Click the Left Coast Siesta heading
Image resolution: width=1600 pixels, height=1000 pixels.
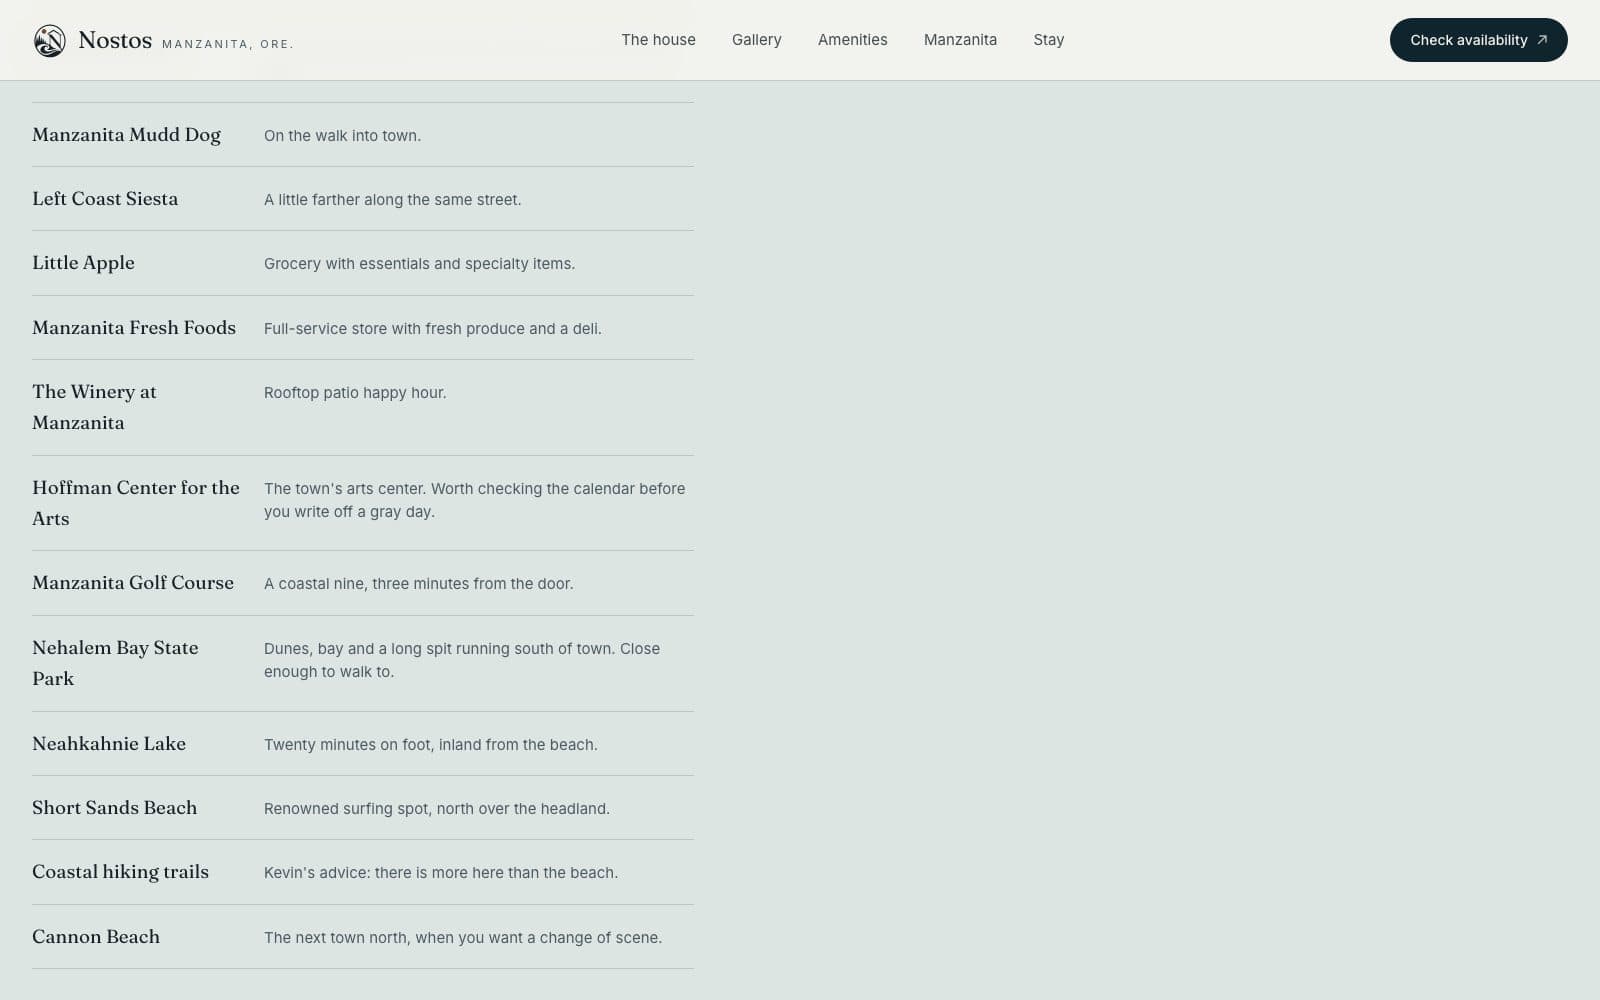tap(105, 199)
